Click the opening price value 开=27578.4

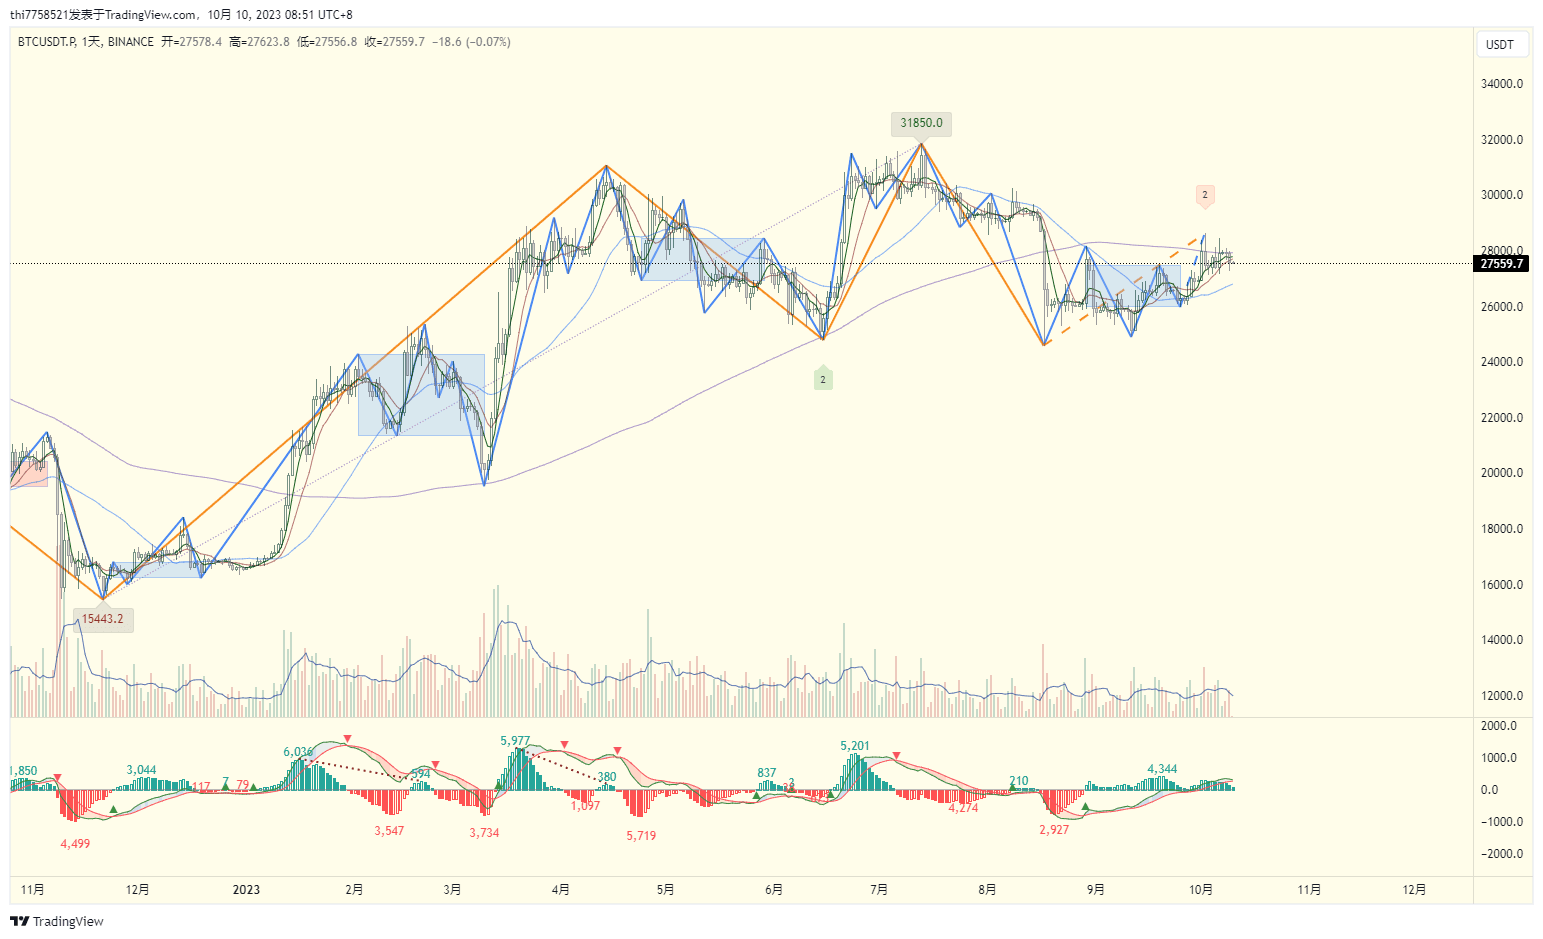(192, 42)
